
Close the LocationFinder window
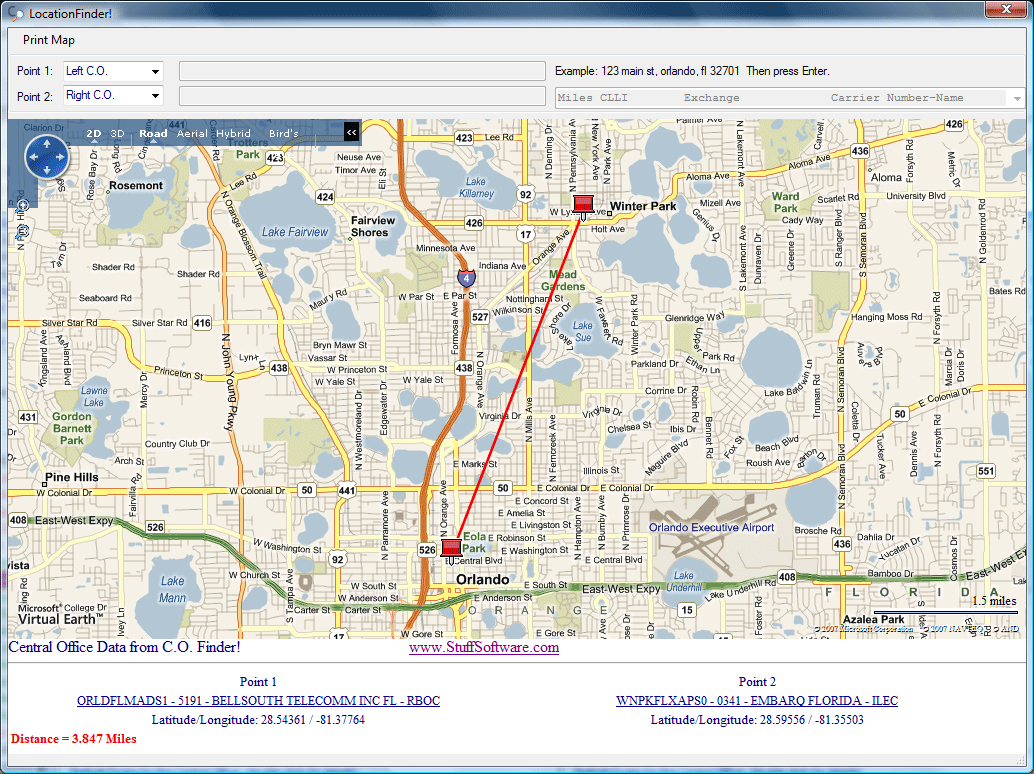[1007, 9]
